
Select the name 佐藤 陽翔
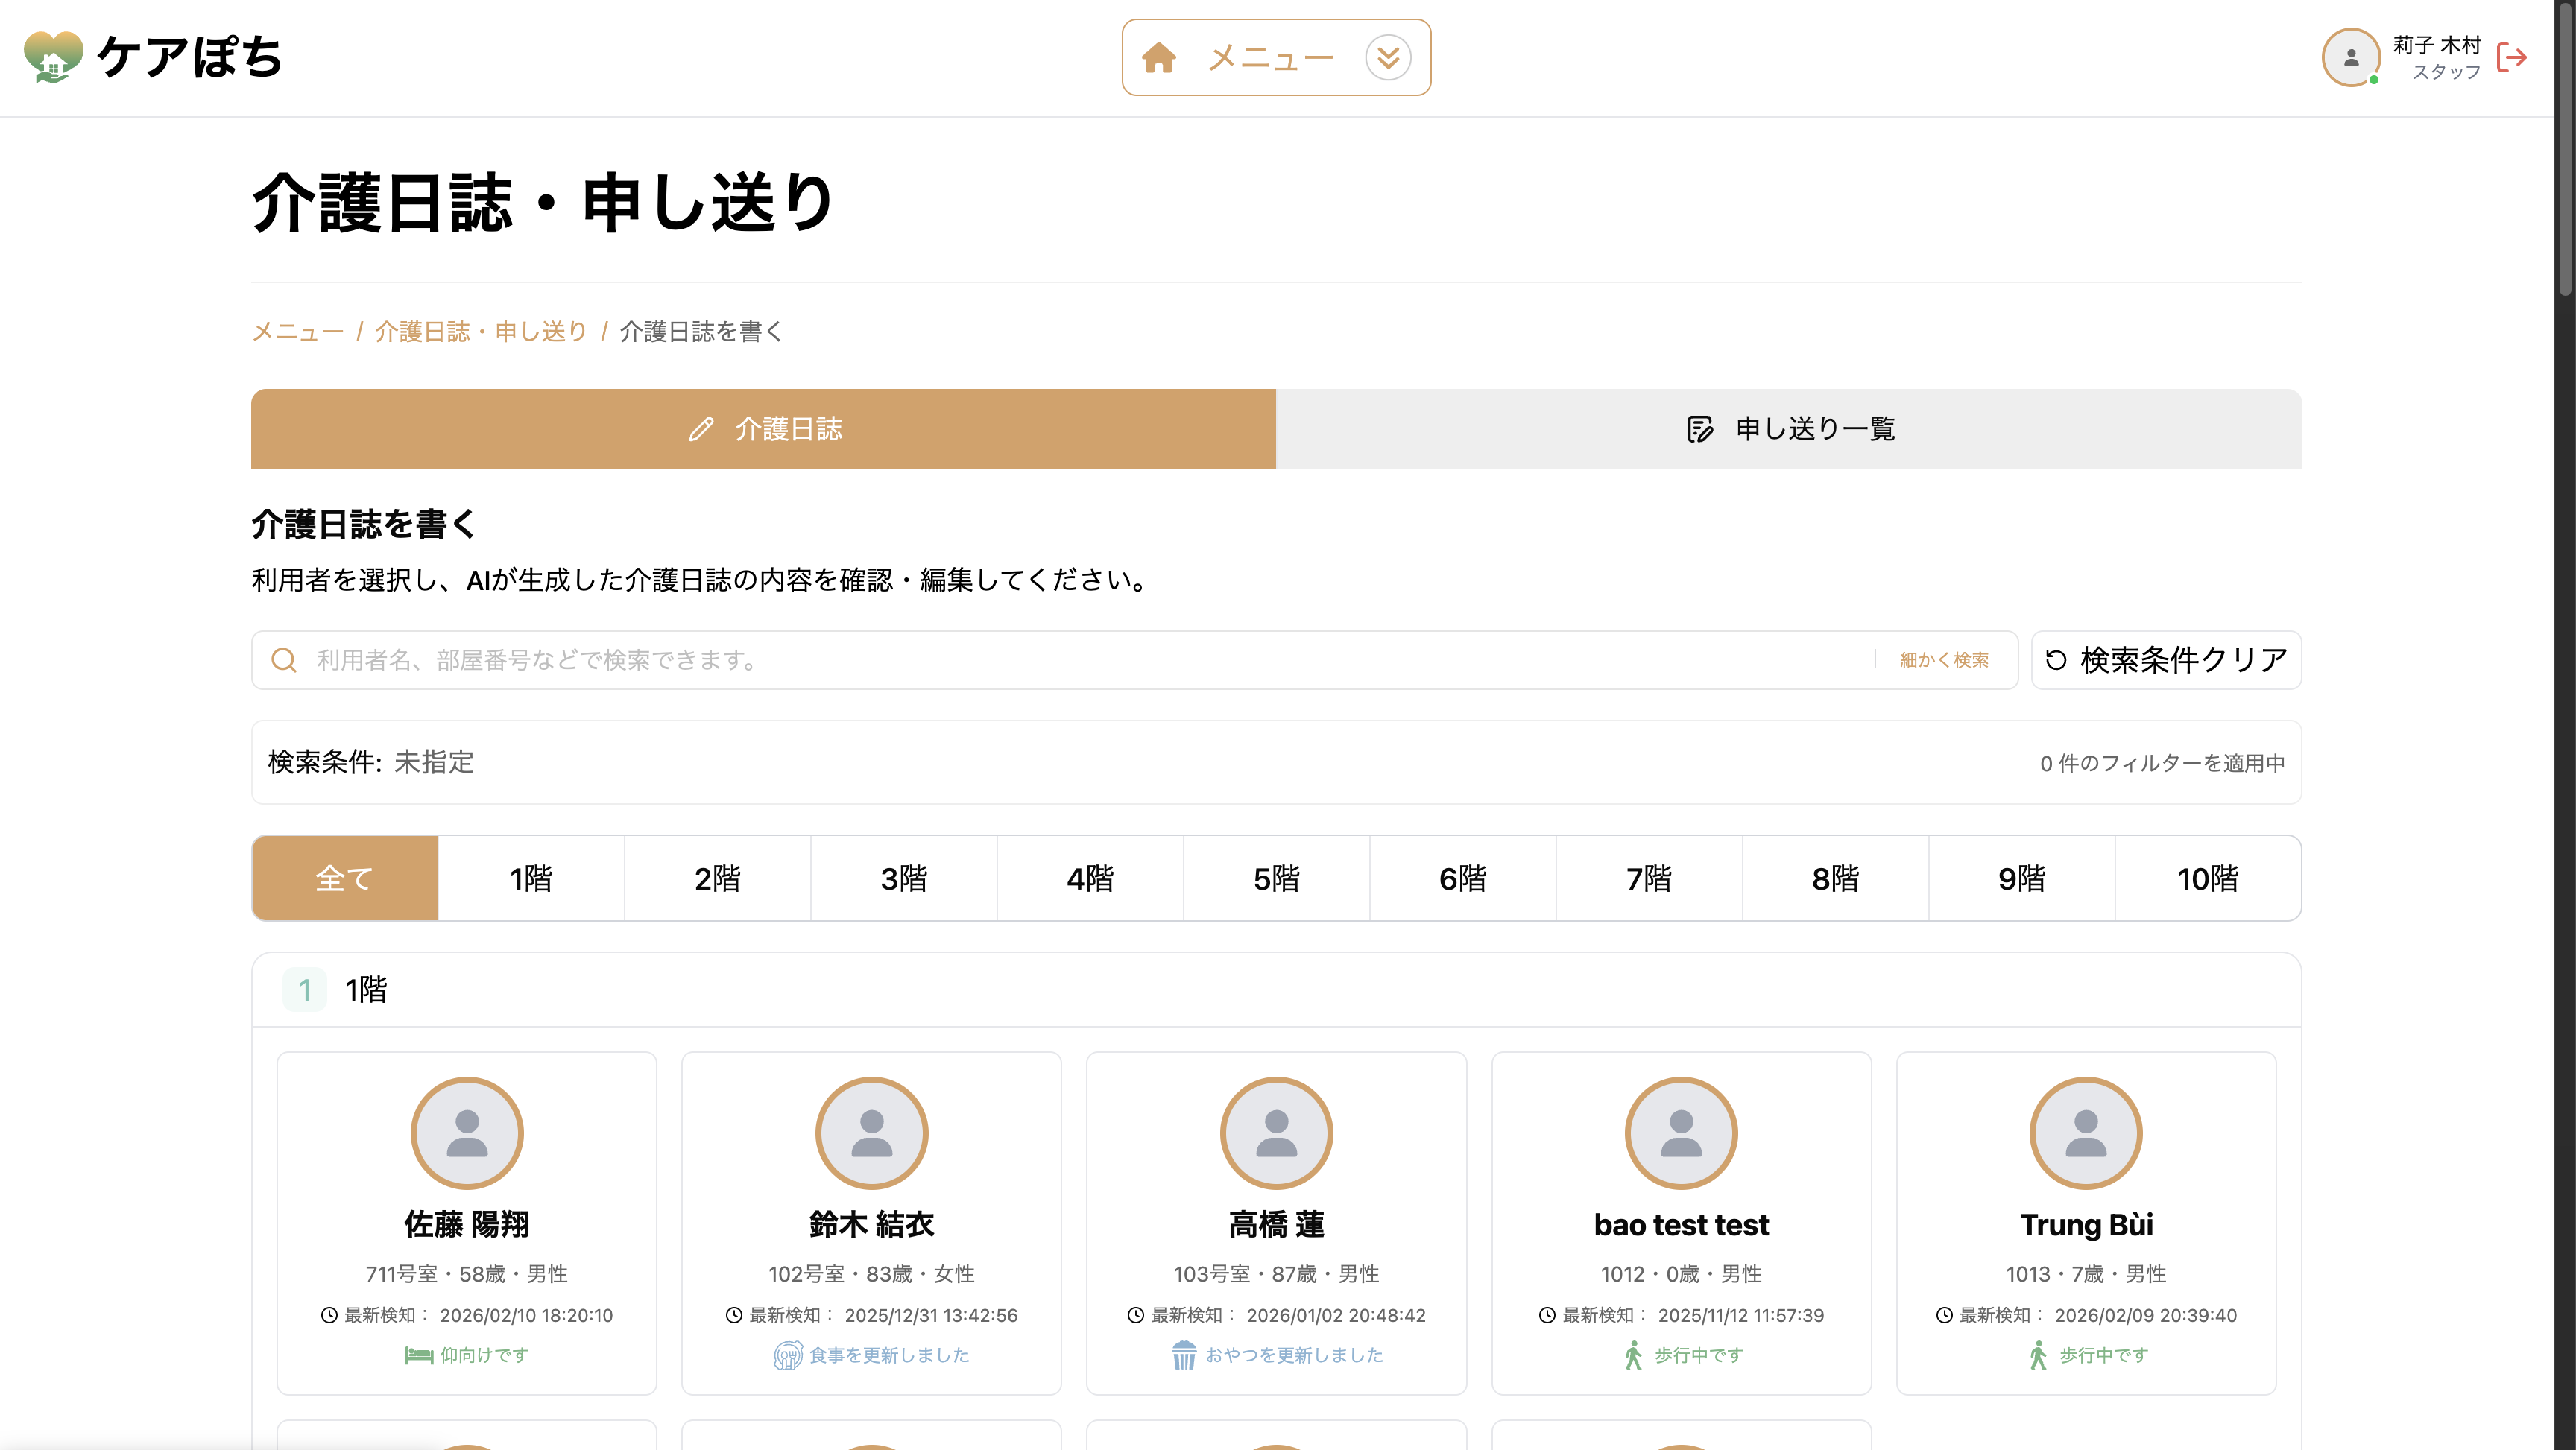coord(467,1224)
